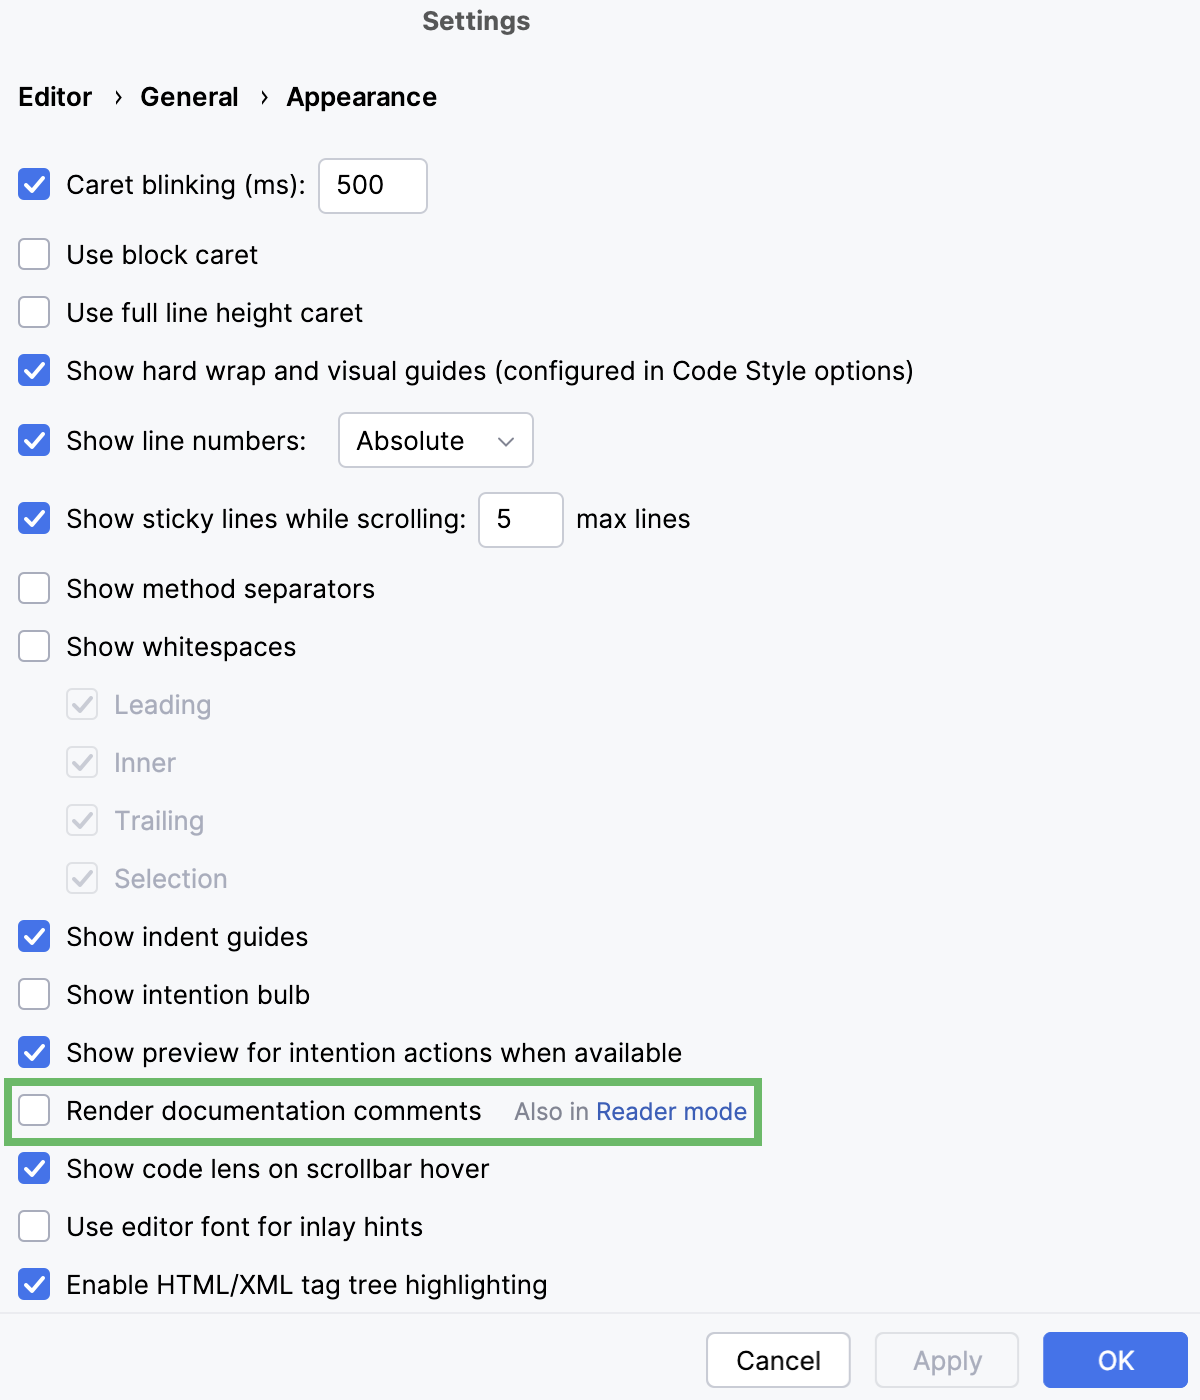Toggle Use full line height caret
The image size is (1200, 1400).
click(33, 312)
